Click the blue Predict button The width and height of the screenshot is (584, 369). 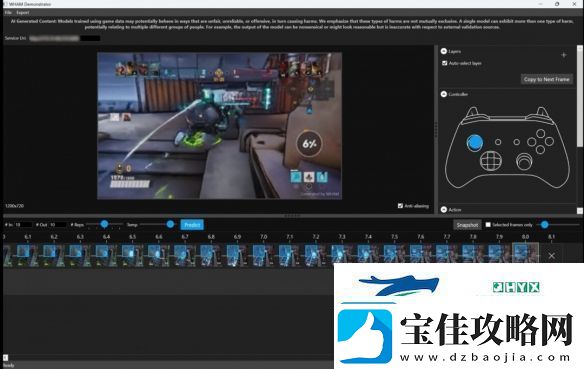point(192,225)
